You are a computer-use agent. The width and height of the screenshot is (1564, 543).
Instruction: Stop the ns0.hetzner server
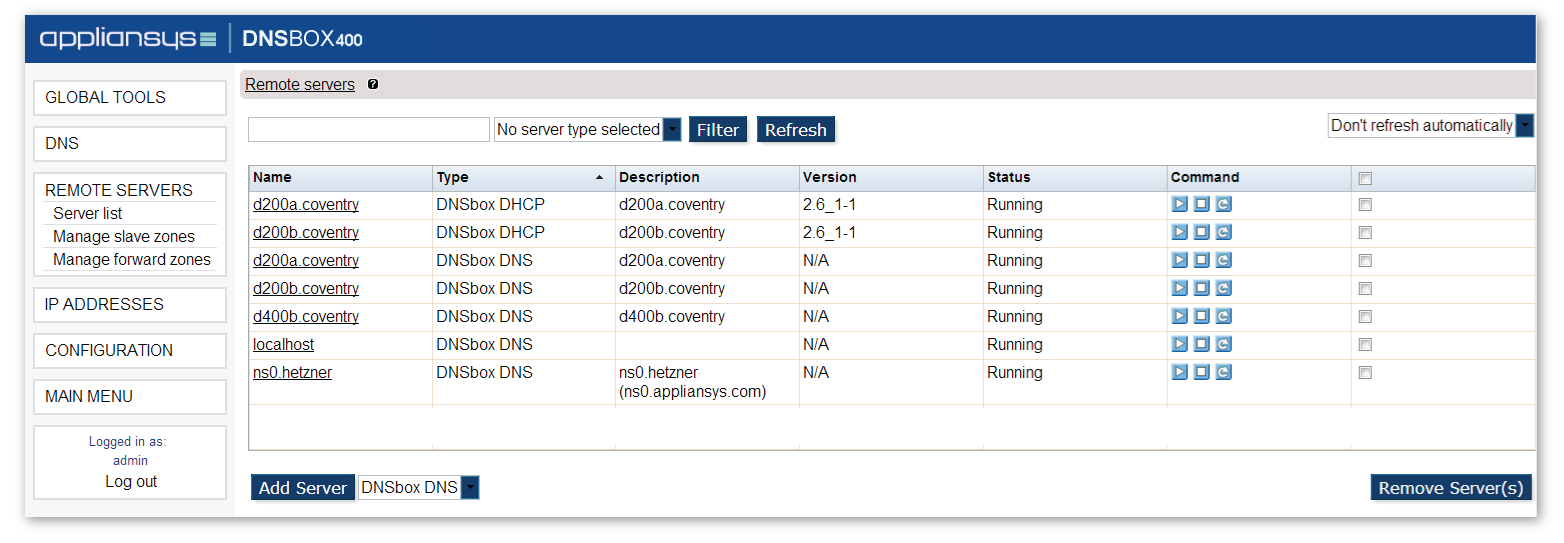pyautogui.click(x=1202, y=372)
